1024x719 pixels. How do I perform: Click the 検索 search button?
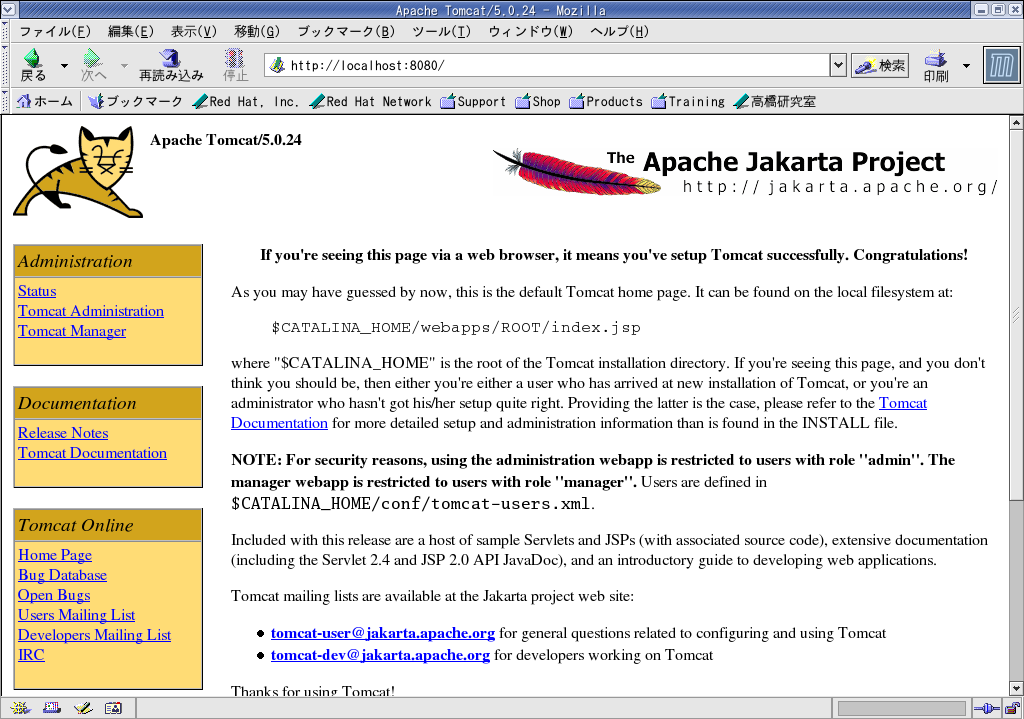880,65
